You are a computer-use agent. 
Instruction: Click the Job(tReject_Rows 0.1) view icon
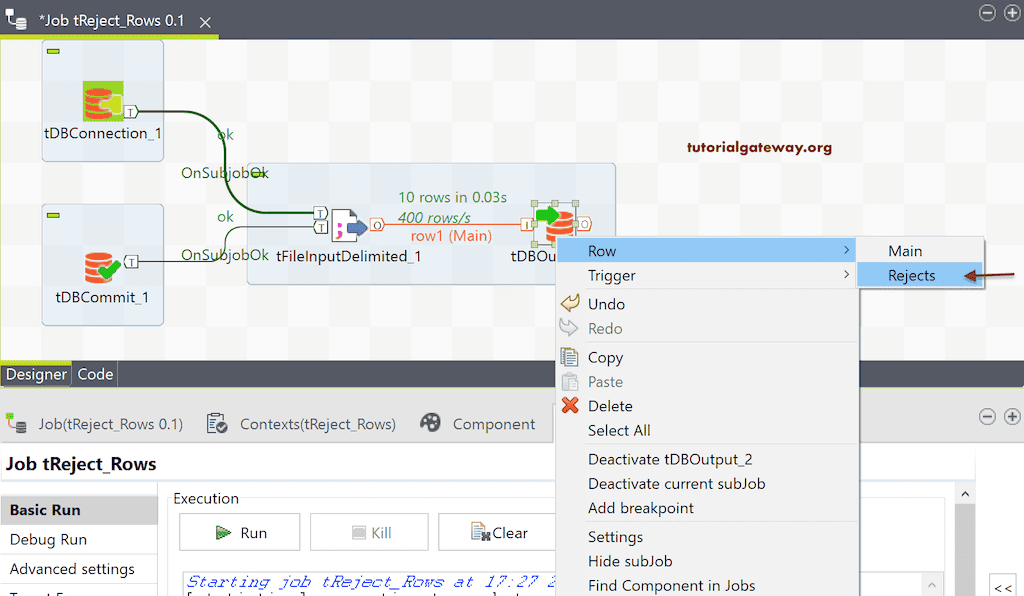[17, 423]
